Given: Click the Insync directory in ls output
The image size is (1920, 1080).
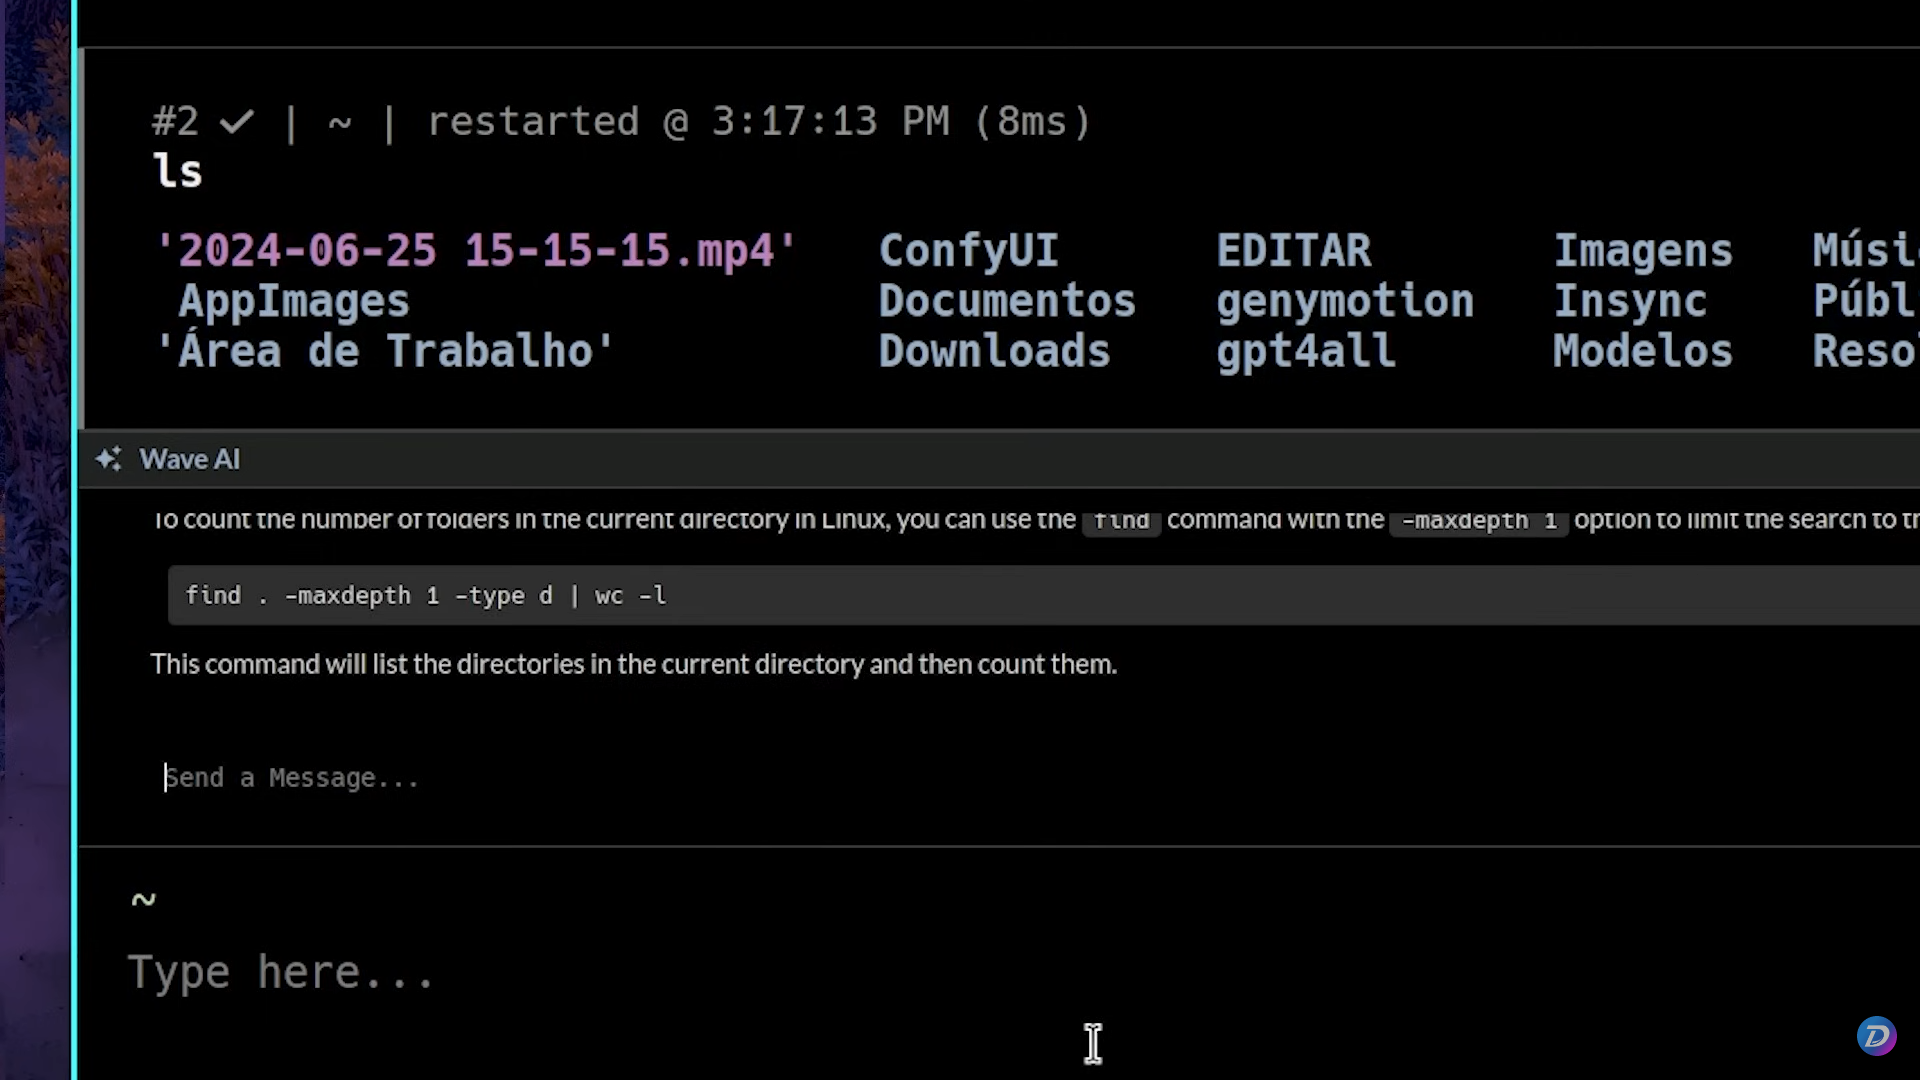Looking at the screenshot, I should 1629,301.
